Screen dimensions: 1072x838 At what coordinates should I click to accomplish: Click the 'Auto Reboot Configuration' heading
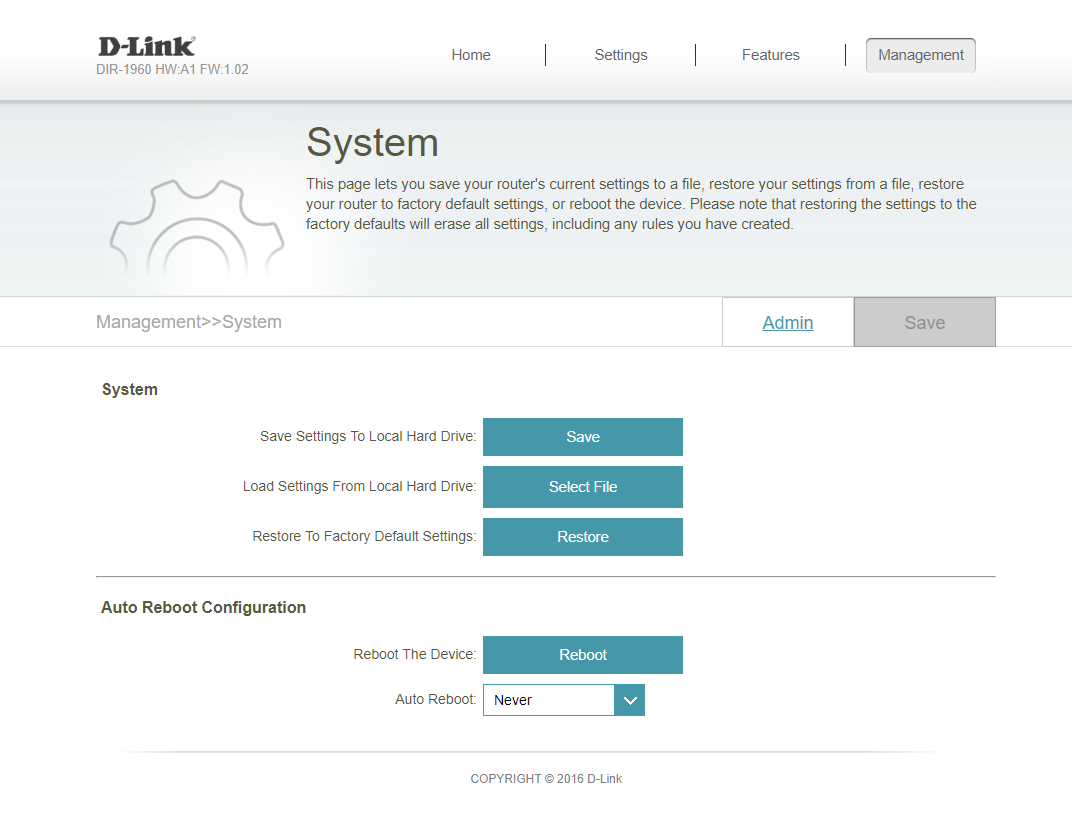tap(203, 607)
